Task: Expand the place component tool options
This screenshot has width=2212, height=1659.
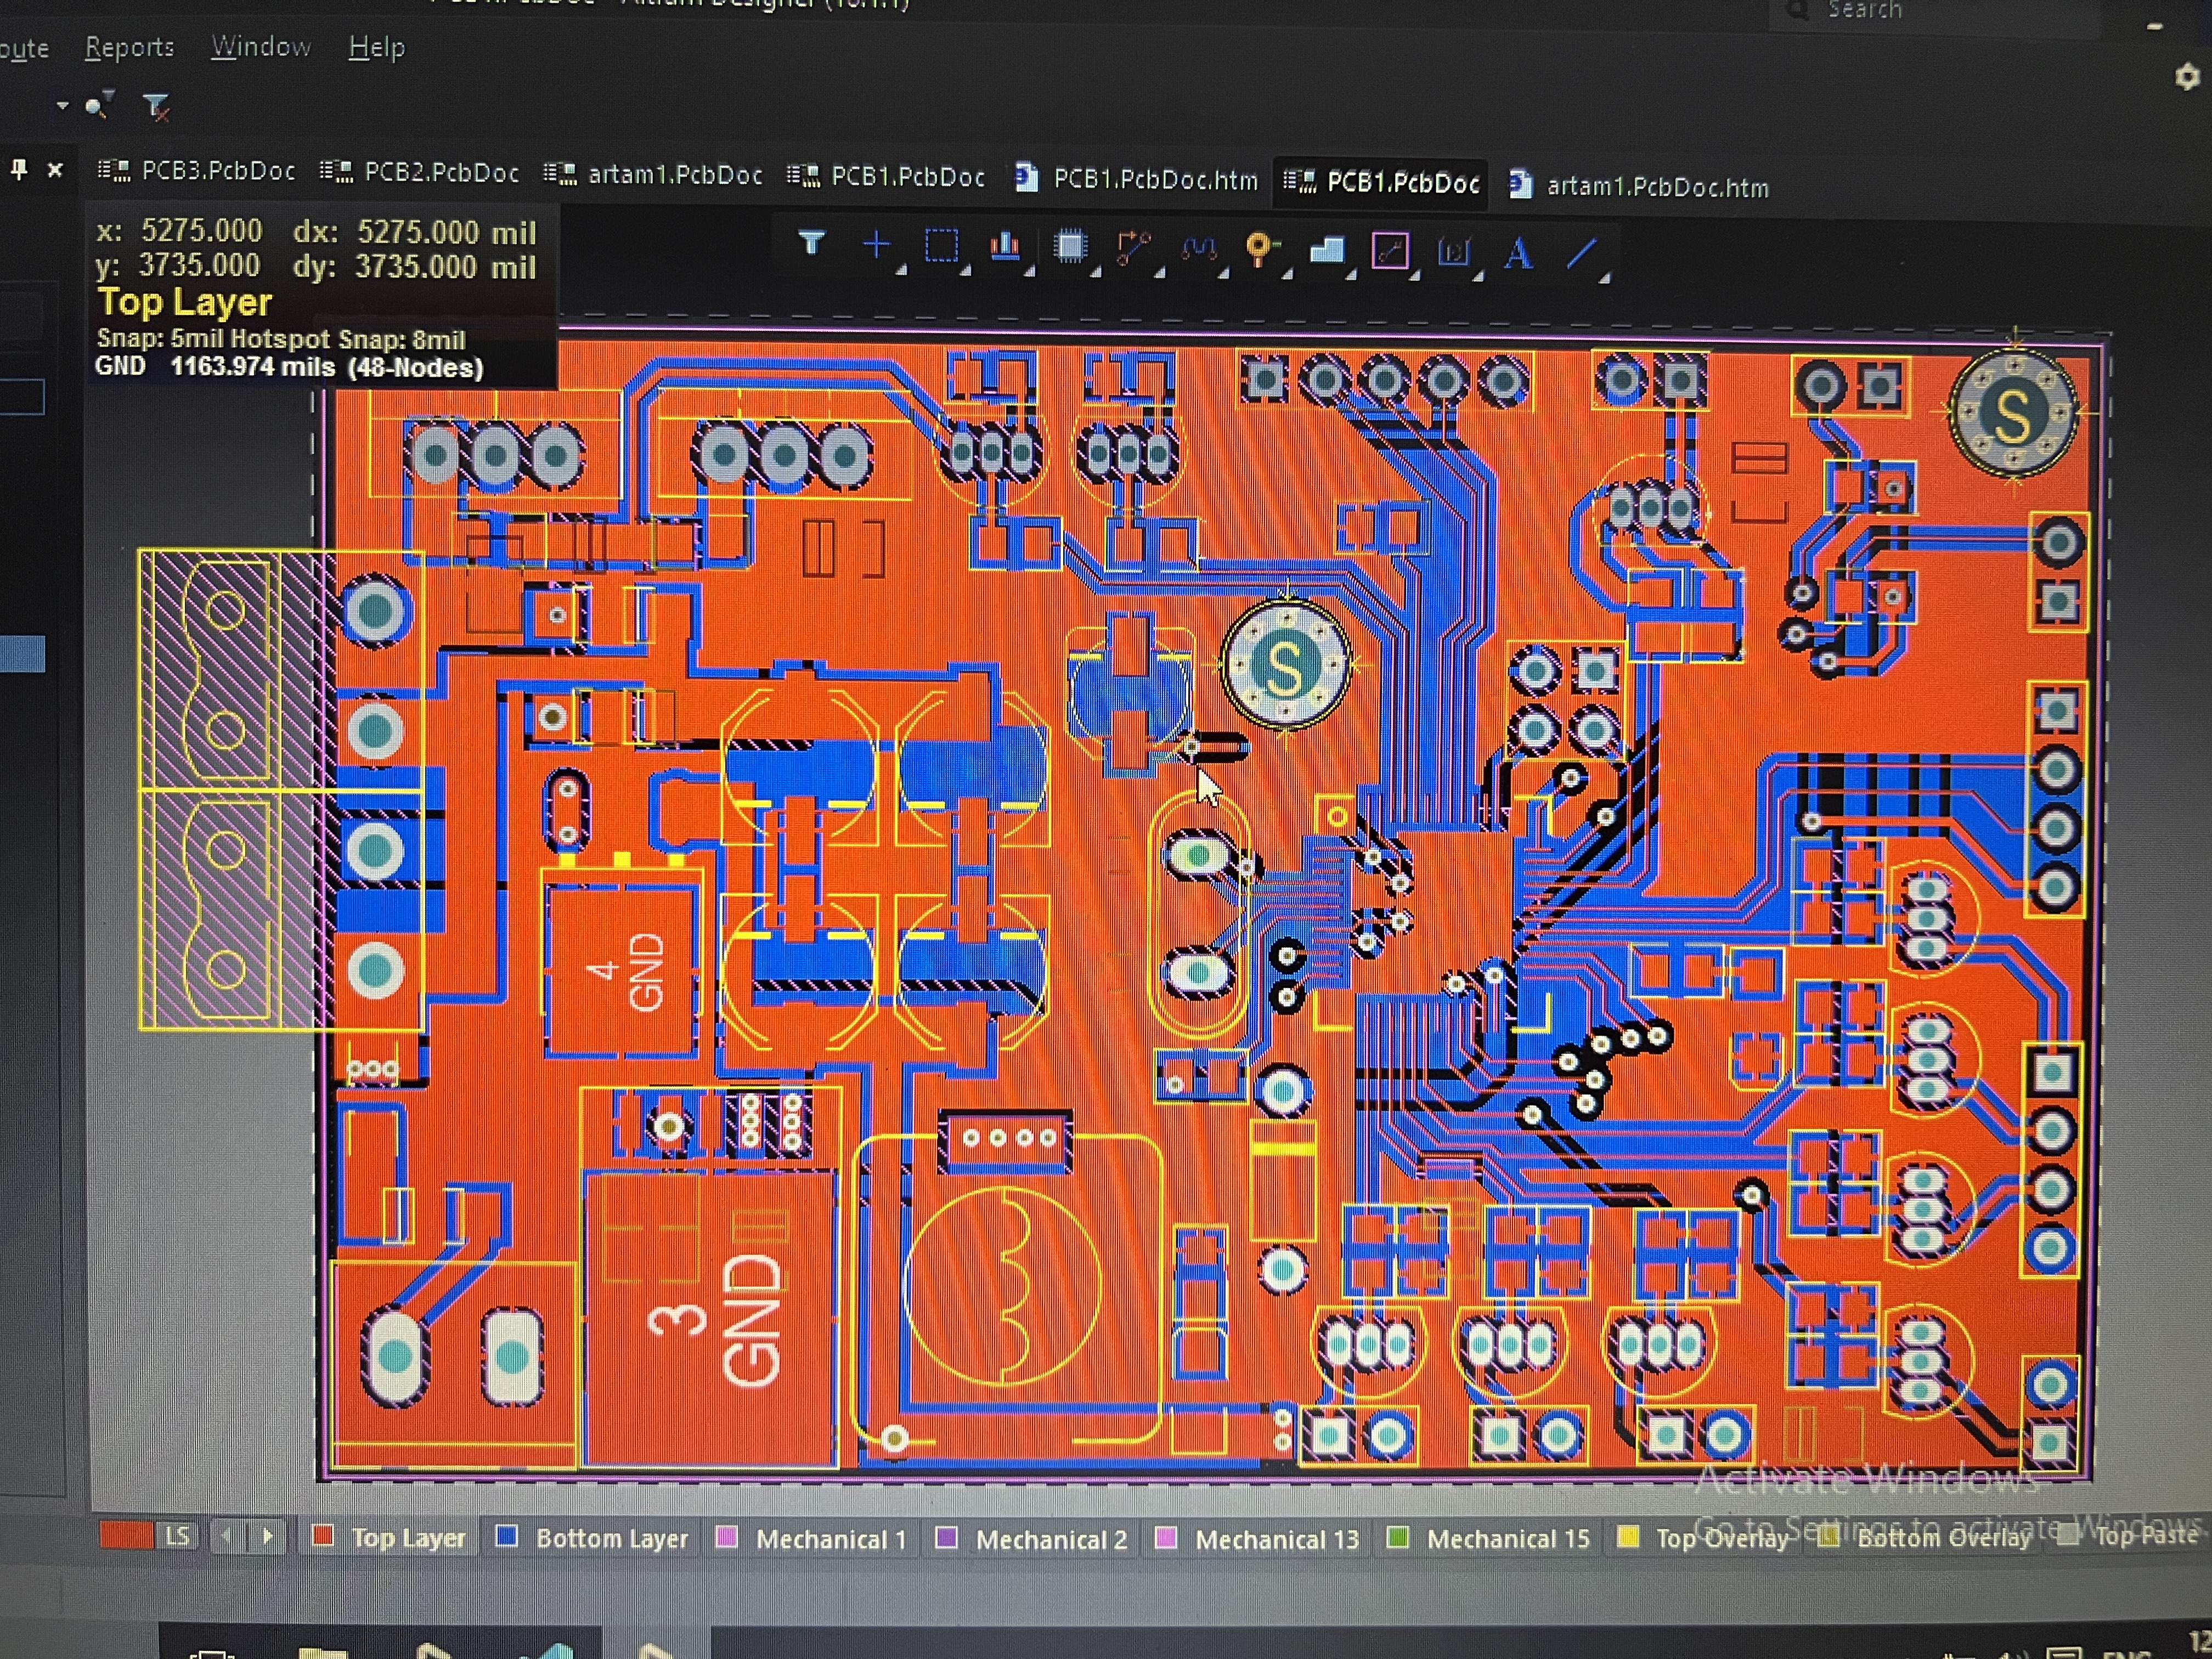Action: click(x=1095, y=272)
